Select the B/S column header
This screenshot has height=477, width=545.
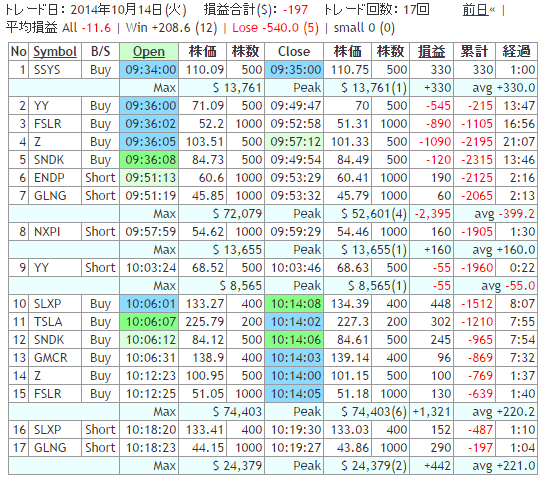click(x=100, y=51)
